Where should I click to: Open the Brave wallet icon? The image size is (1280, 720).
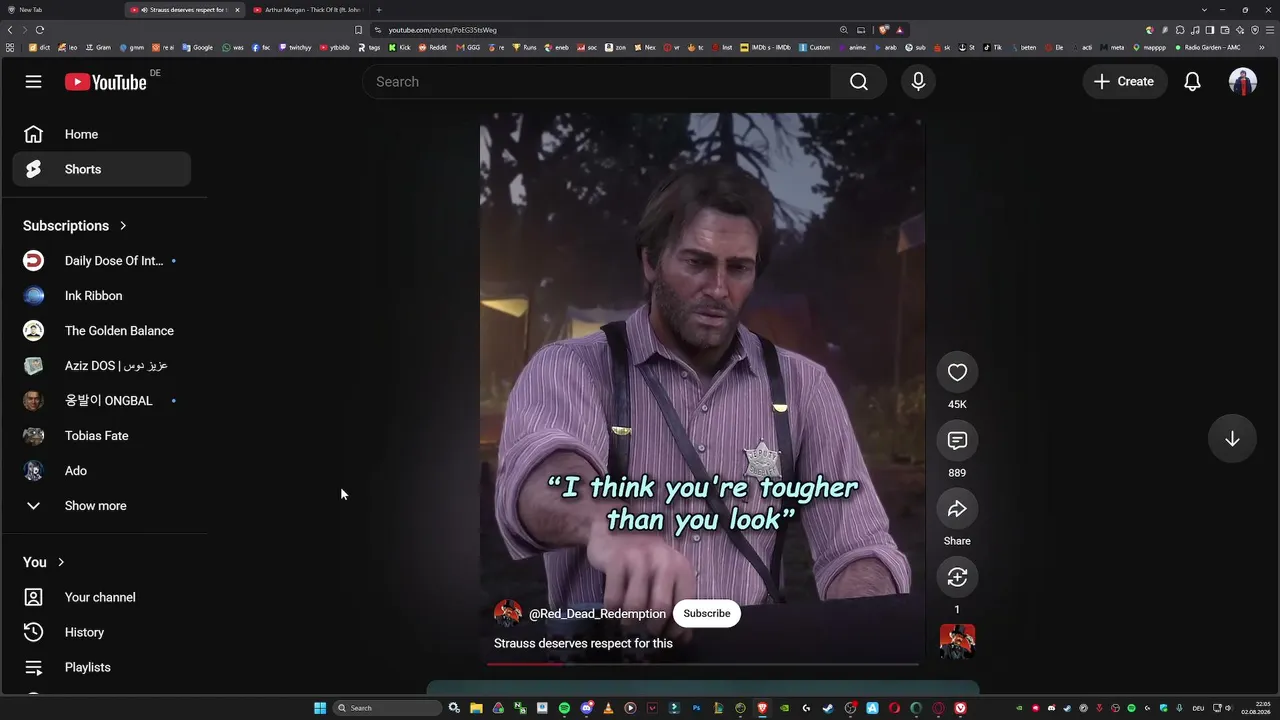[x=1225, y=30]
